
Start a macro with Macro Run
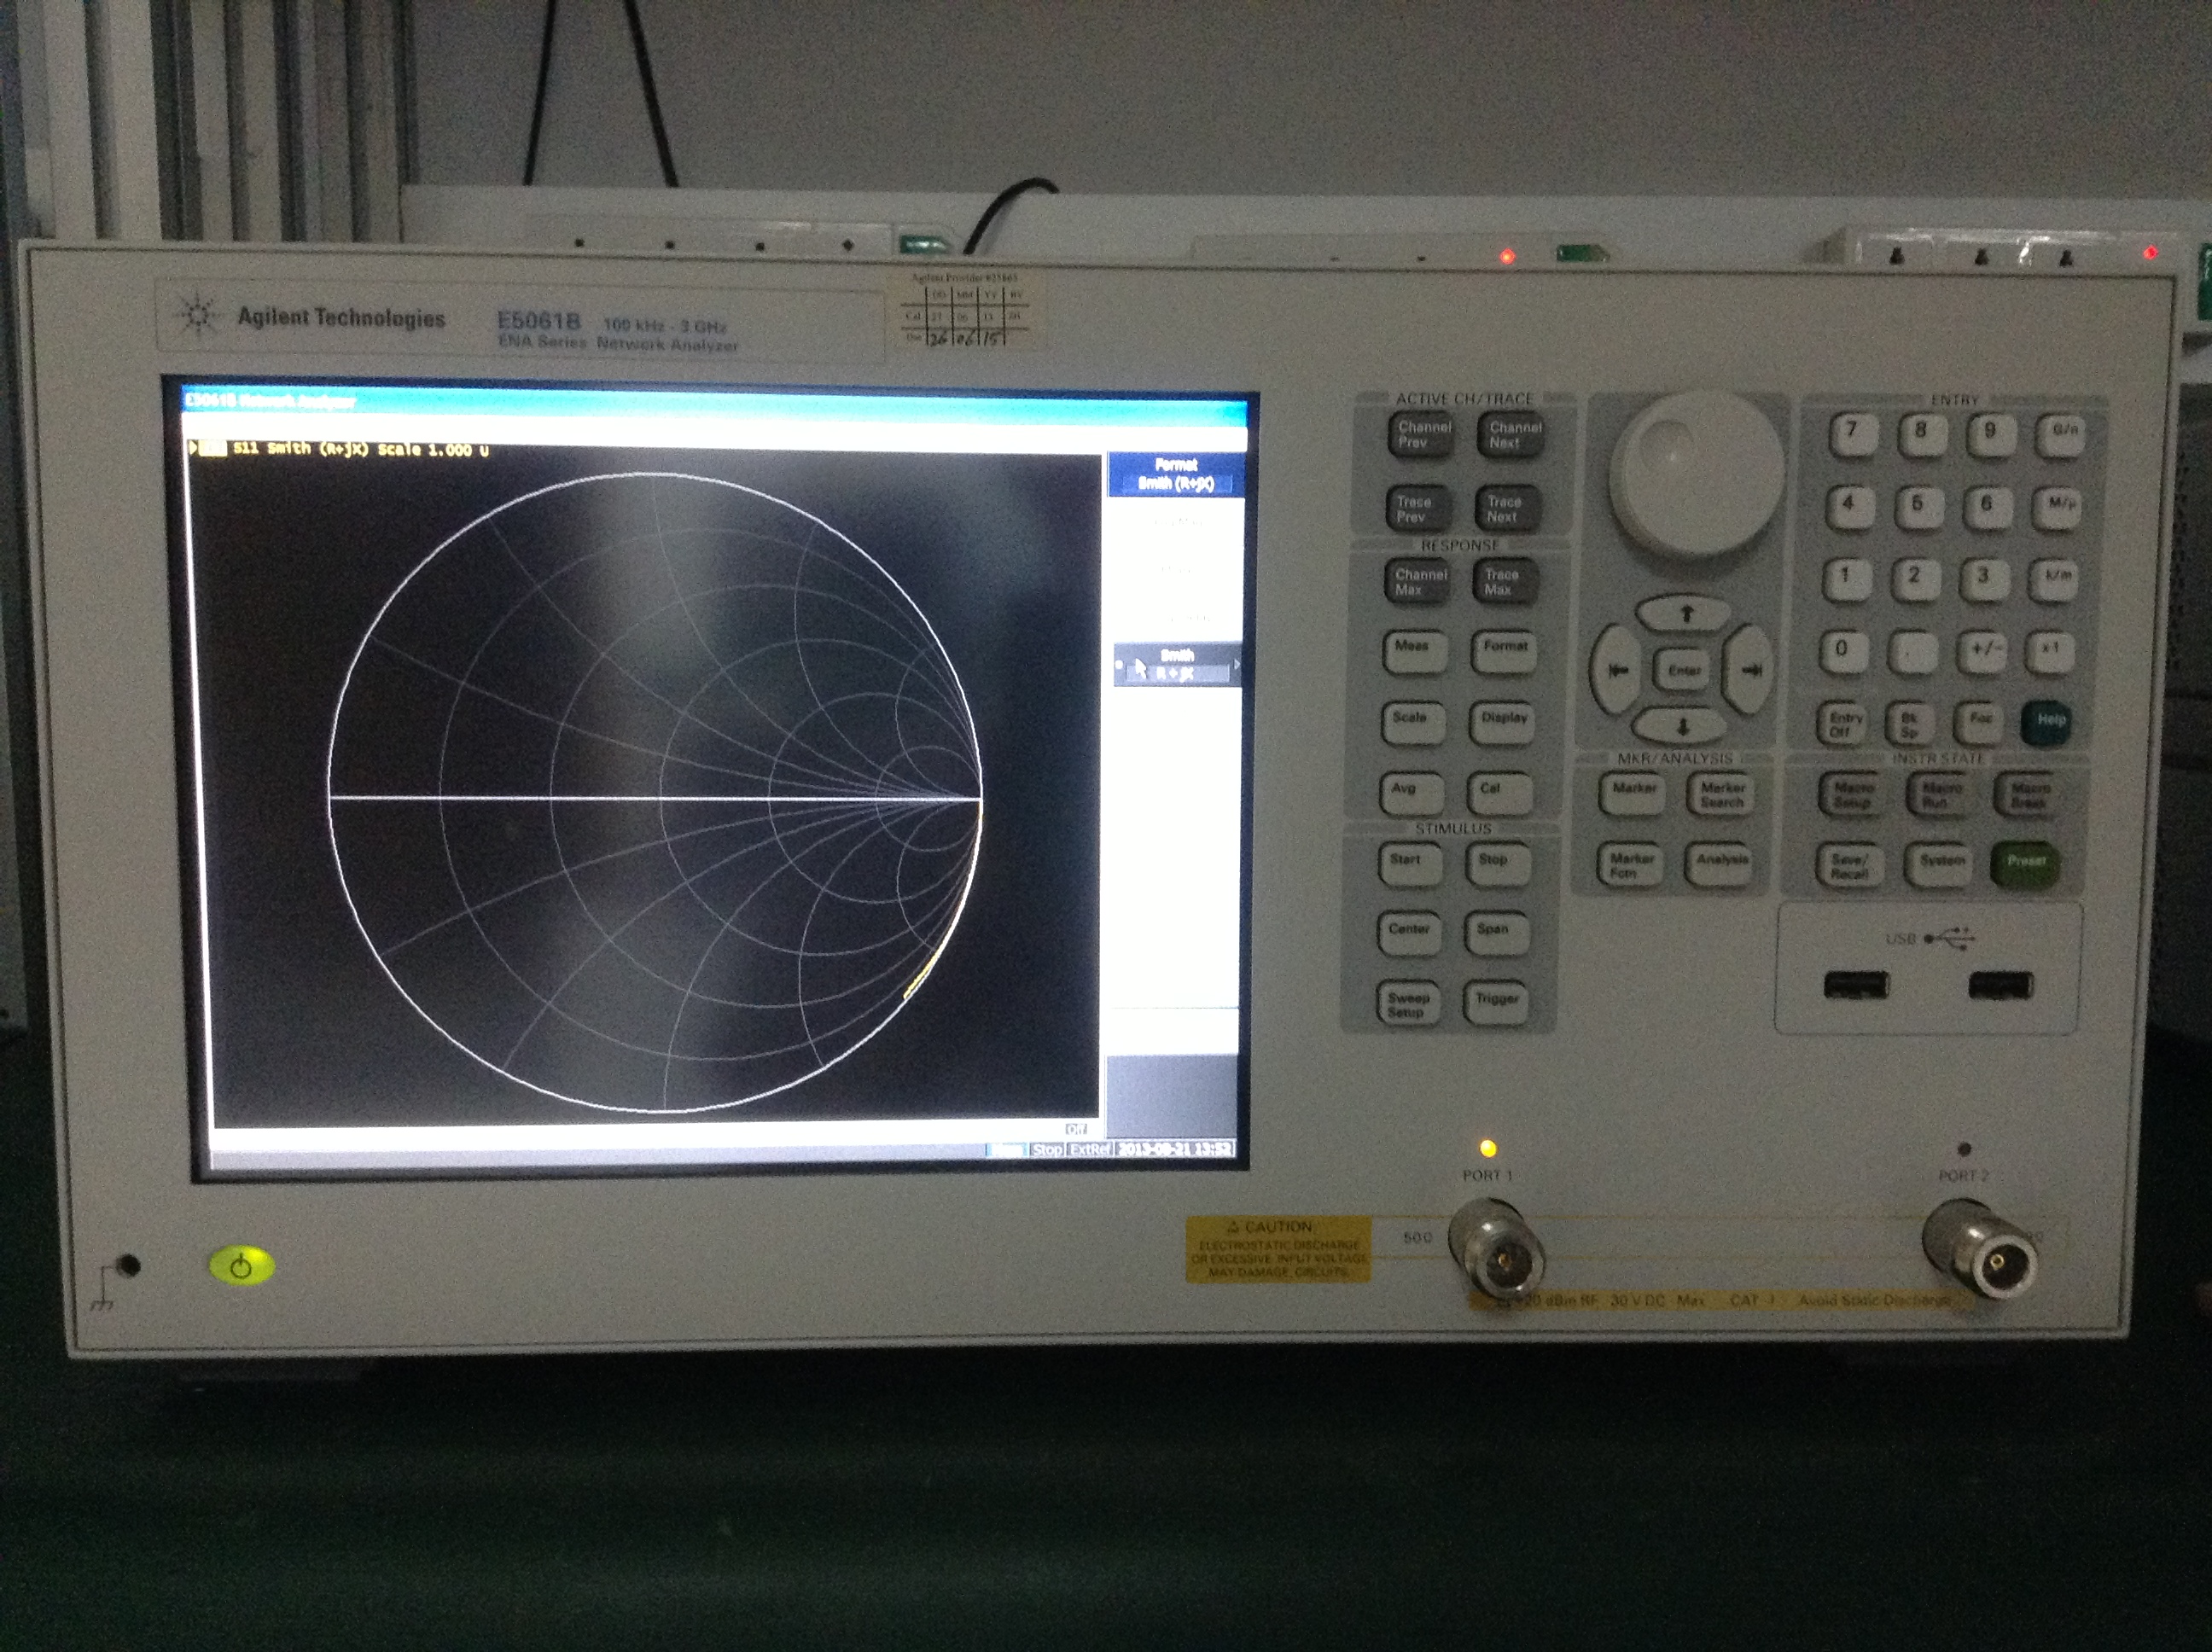pyautogui.click(x=1940, y=795)
